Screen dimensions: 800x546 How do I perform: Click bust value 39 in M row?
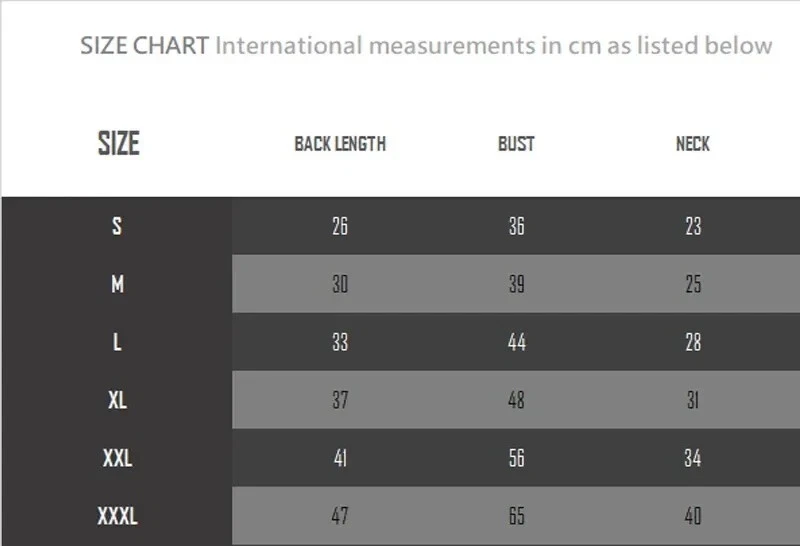[x=516, y=284]
